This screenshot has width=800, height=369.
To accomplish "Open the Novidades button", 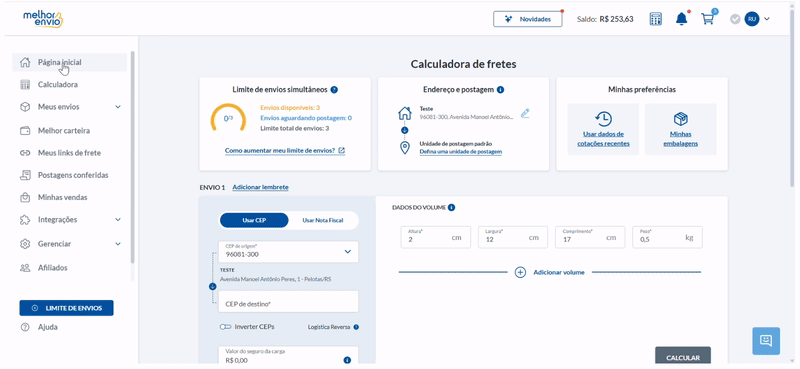I will click(x=528, y=19).
